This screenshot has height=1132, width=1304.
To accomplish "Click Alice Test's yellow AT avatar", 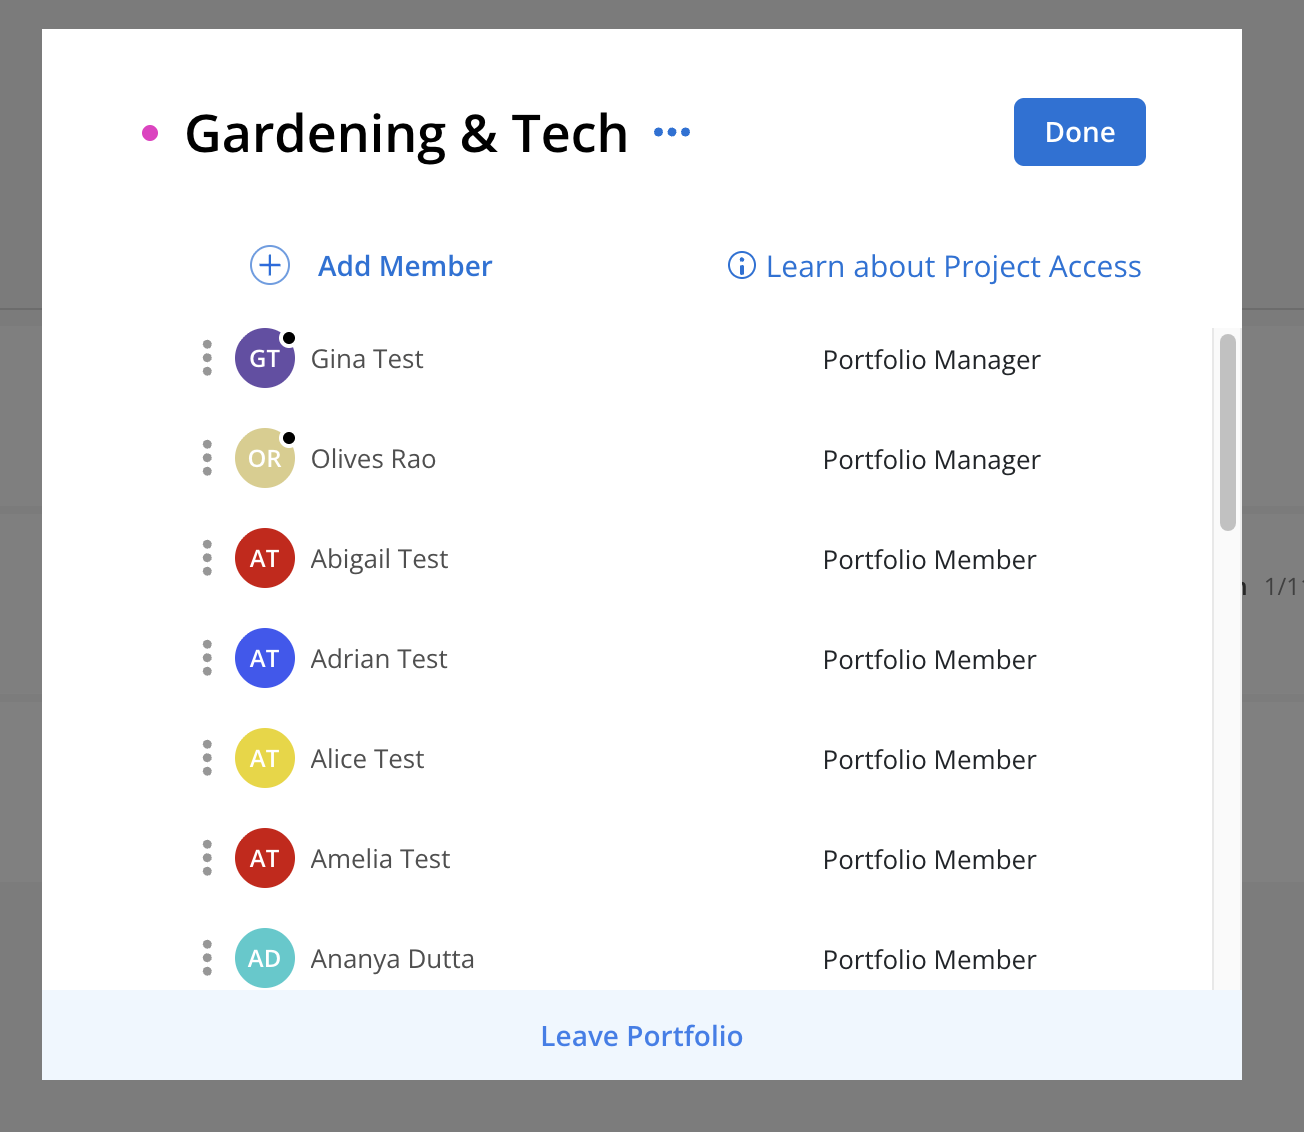I will [x=264, y=758].
